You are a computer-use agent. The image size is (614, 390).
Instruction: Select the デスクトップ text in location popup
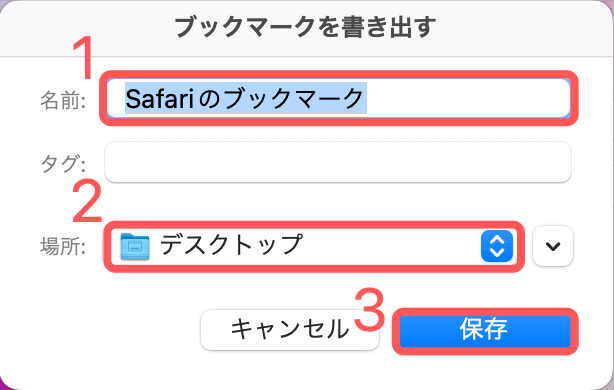[x=231, y=245]
